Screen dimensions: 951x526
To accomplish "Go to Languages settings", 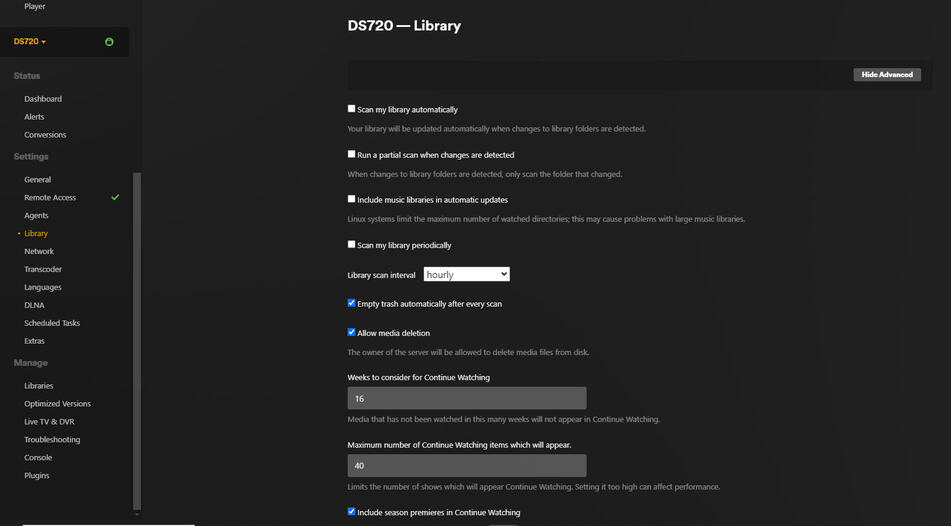I will (x=42, y=287).
